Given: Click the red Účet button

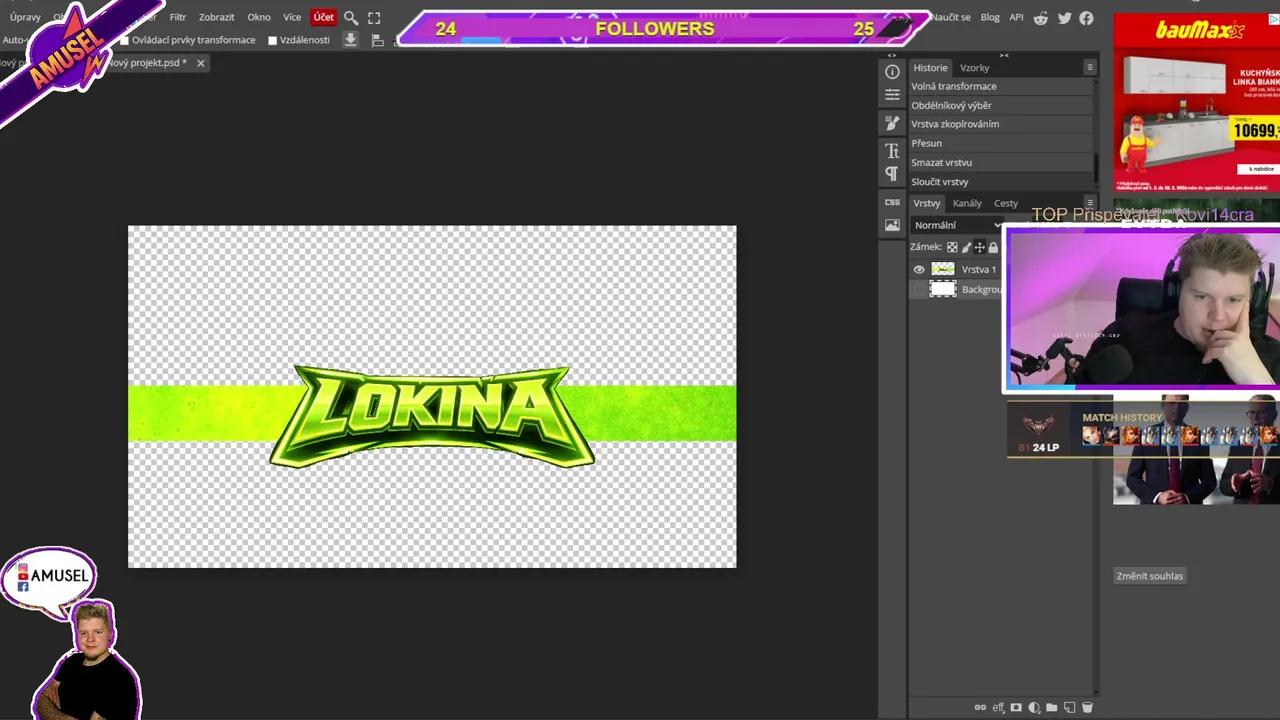Looking at the screenshot, I should (x=324, y=17).
